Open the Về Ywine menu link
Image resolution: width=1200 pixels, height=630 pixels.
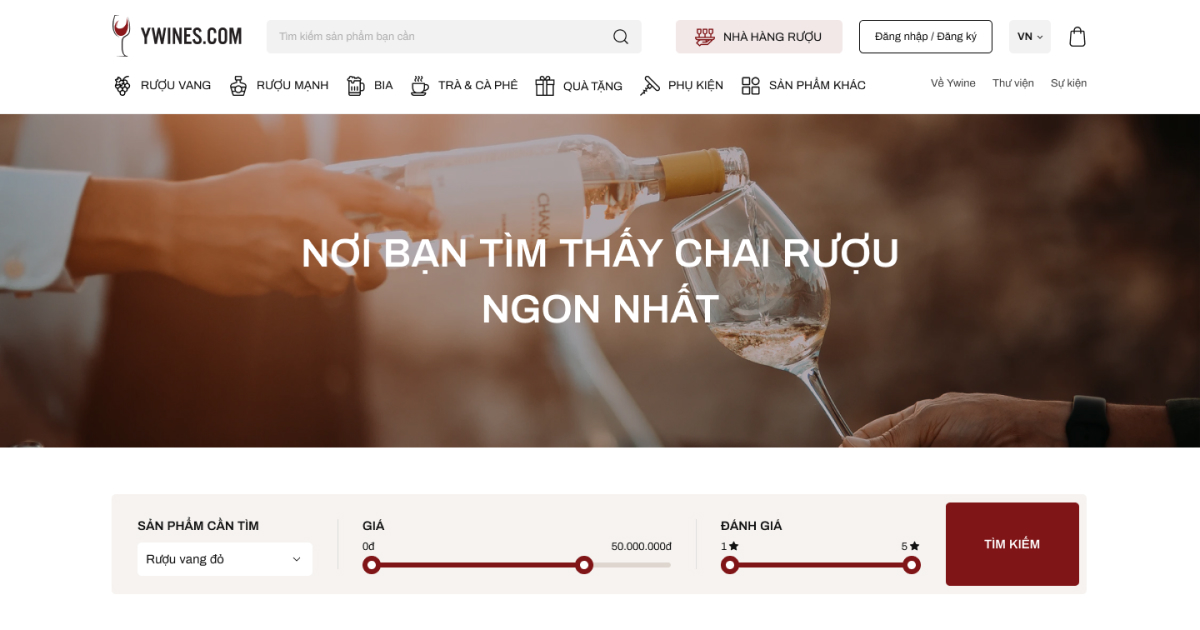[953, 83]
